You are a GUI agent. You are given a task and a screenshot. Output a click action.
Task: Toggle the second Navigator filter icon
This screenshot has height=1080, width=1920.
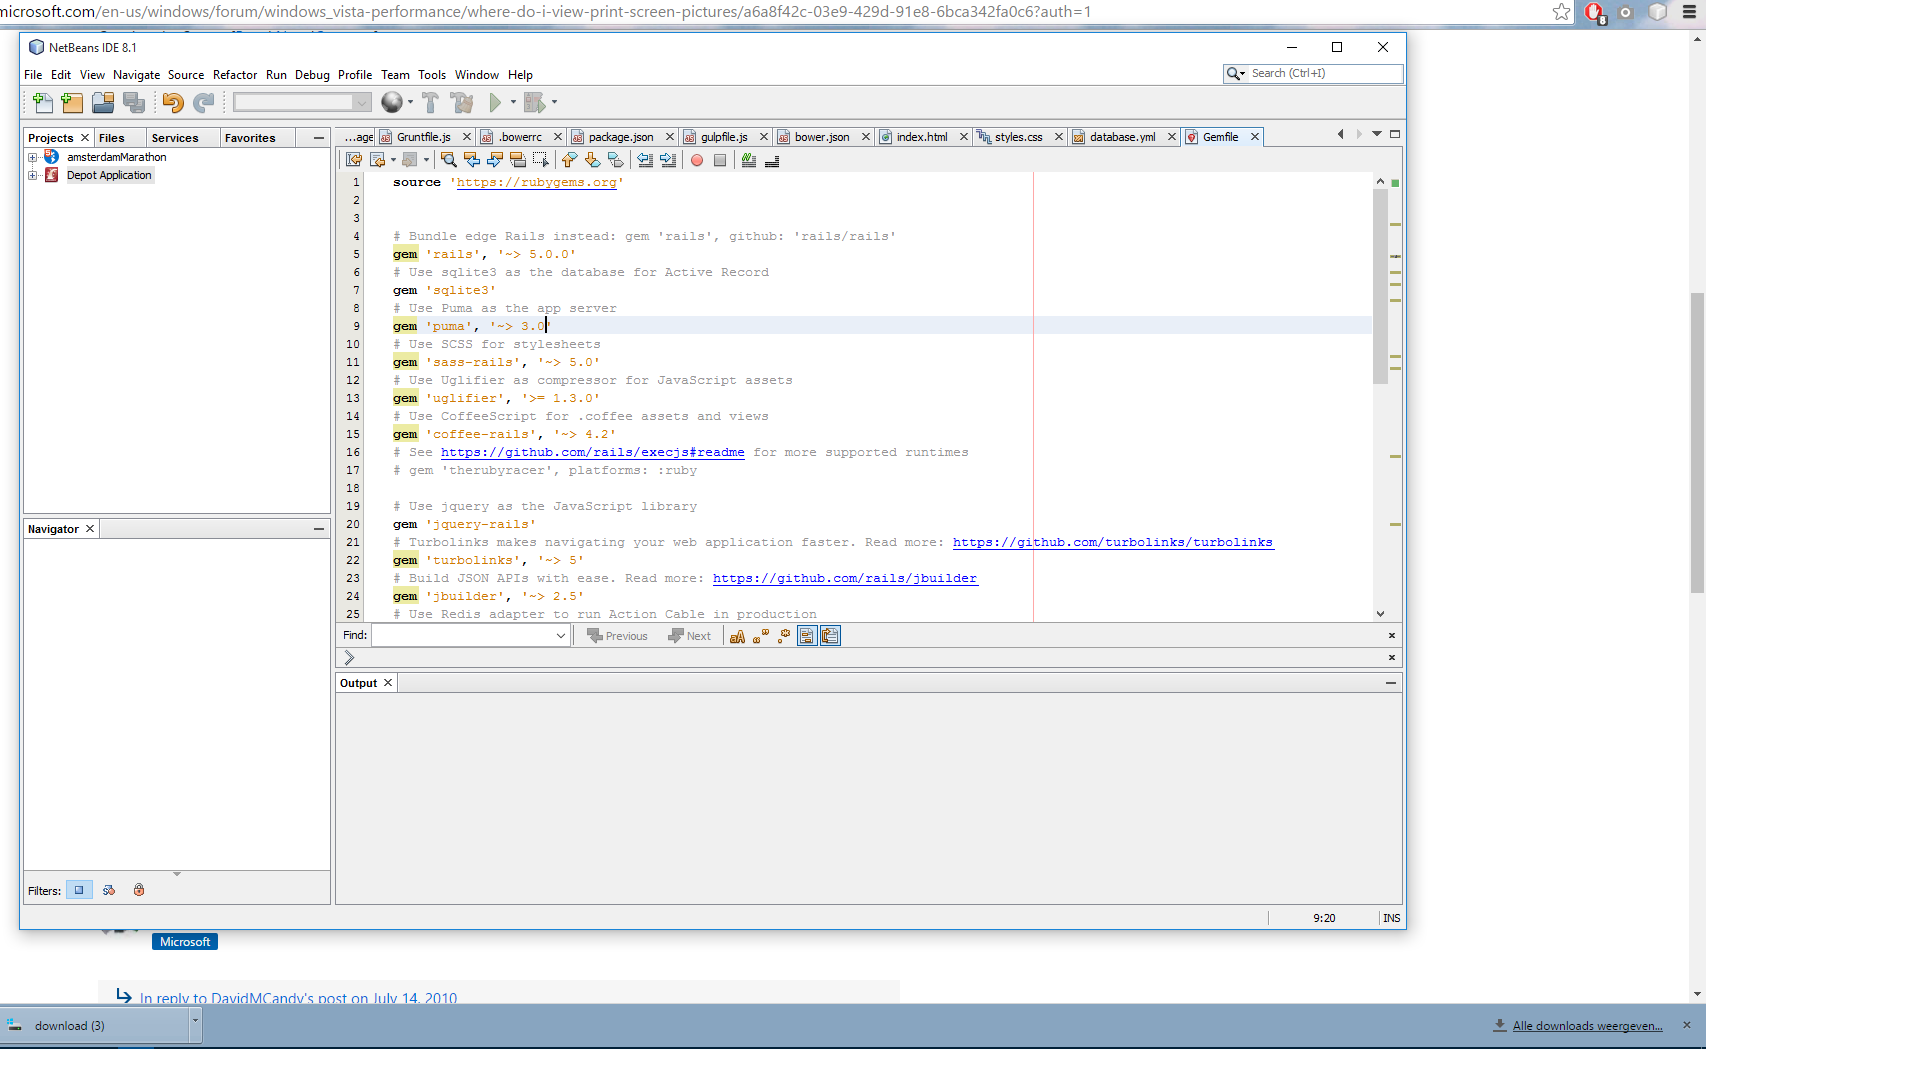point(109,890)
